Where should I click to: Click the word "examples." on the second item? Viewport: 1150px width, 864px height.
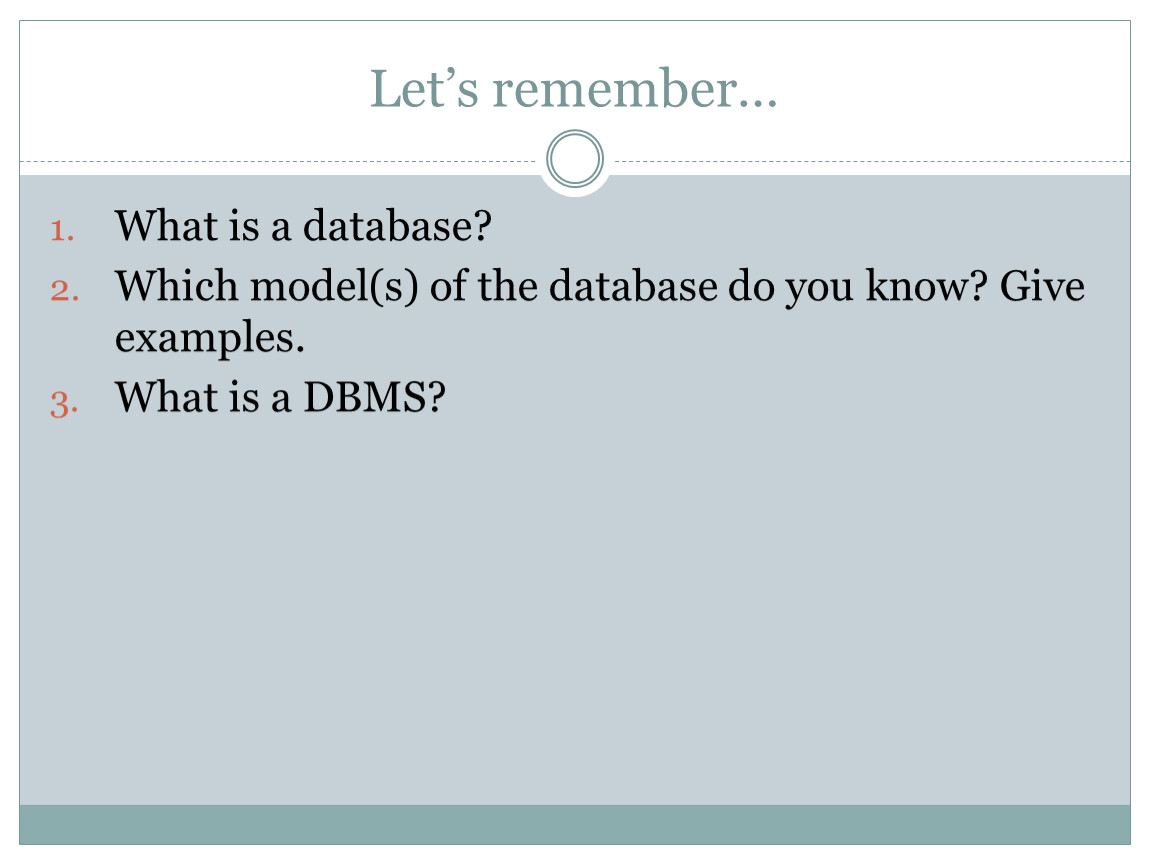click(210, 338)
